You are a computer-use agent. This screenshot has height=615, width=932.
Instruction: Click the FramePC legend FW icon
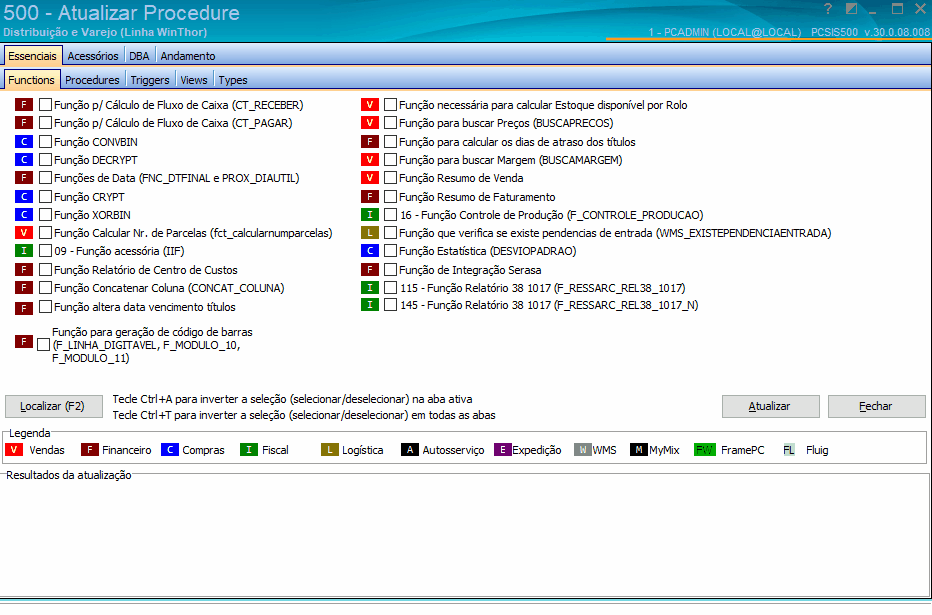tap(704, 450)
